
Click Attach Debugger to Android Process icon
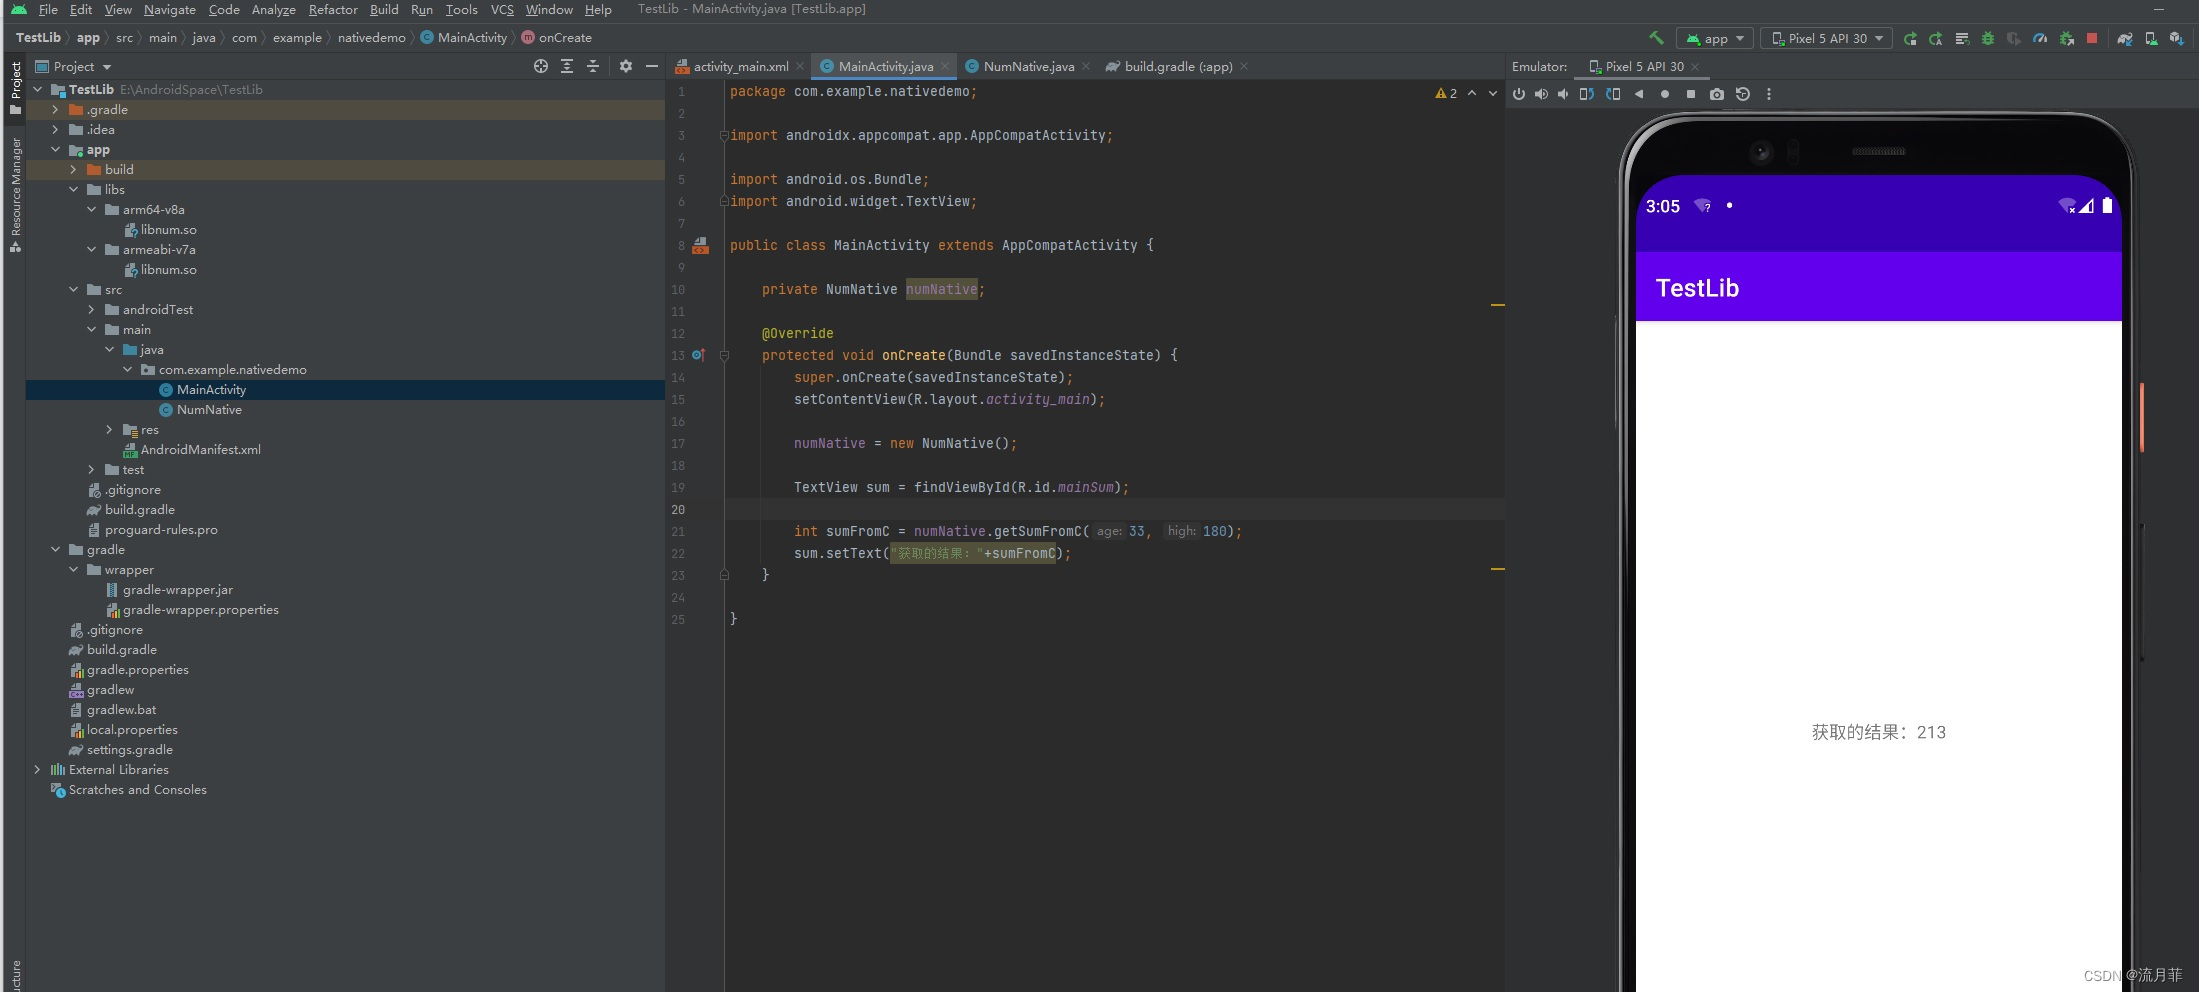2066,38
